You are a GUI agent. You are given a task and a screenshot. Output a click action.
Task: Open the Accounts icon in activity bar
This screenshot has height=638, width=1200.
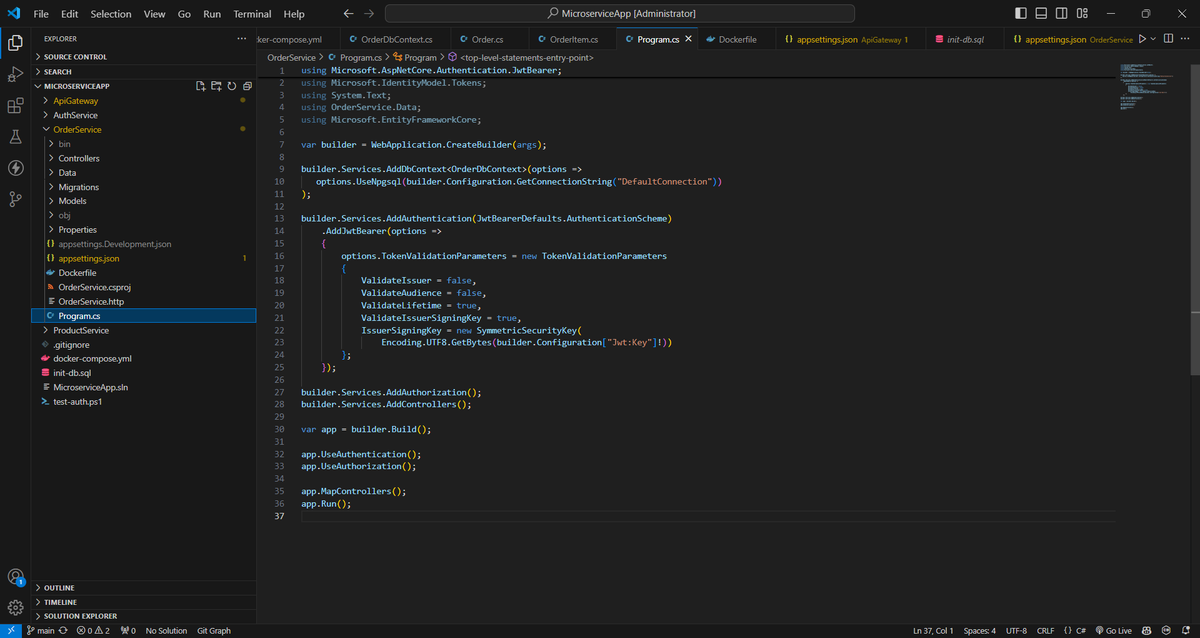15,577
